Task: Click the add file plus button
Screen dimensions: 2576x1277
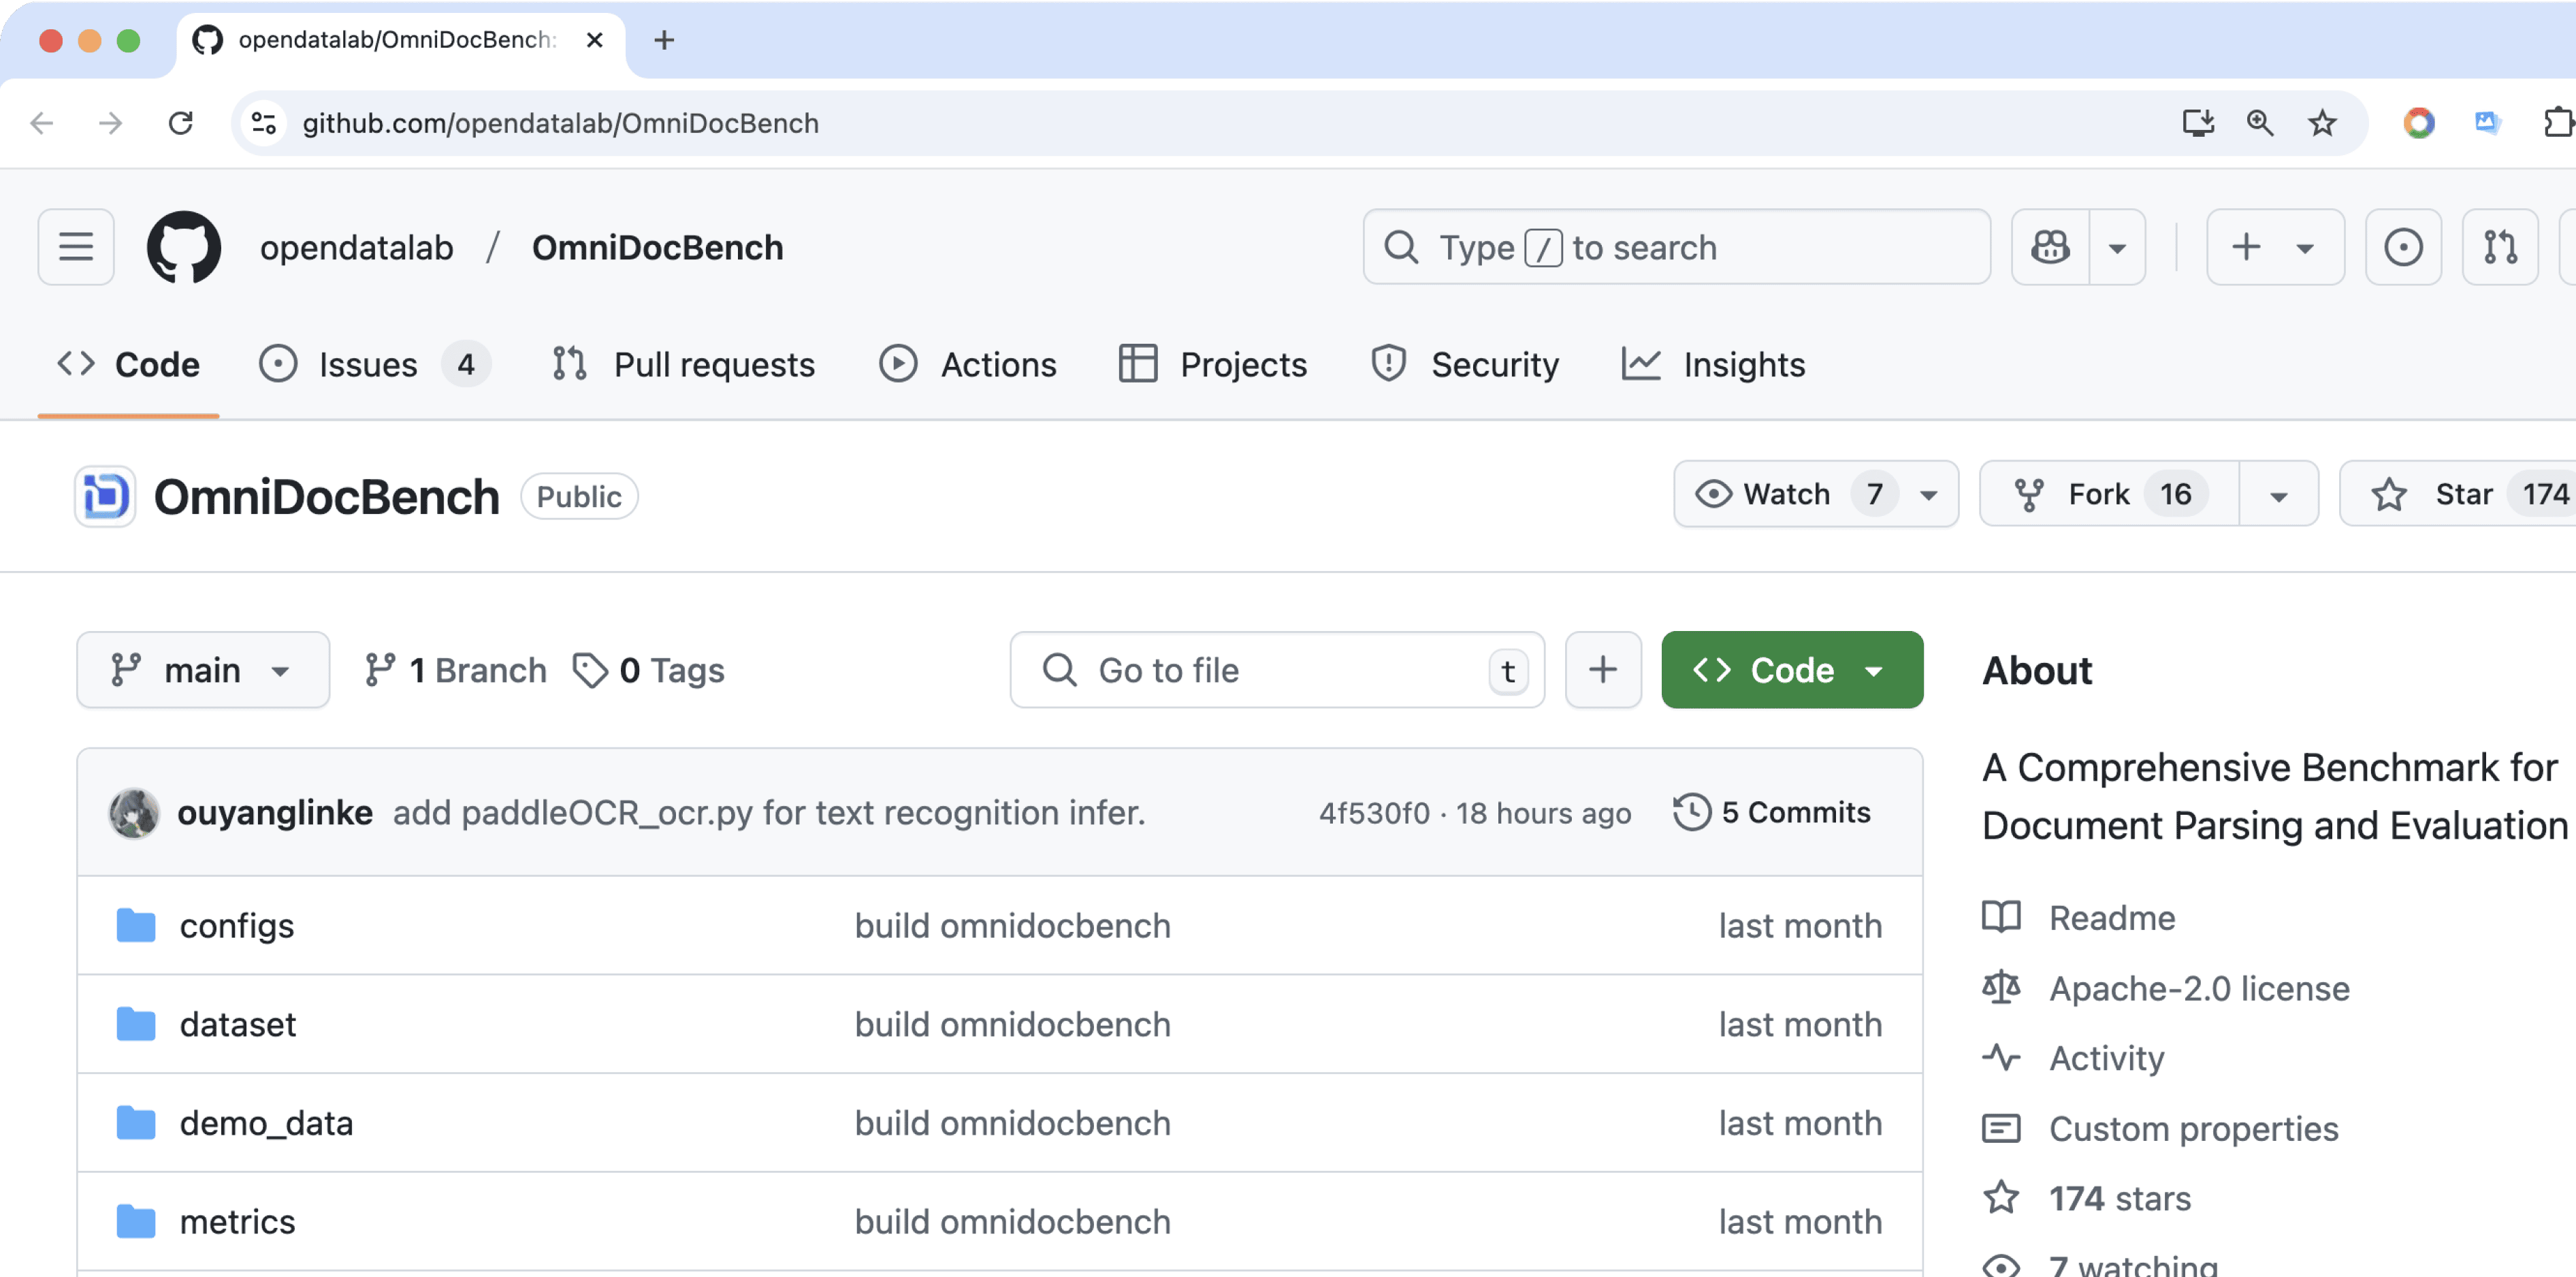Action: point(1603,670)
